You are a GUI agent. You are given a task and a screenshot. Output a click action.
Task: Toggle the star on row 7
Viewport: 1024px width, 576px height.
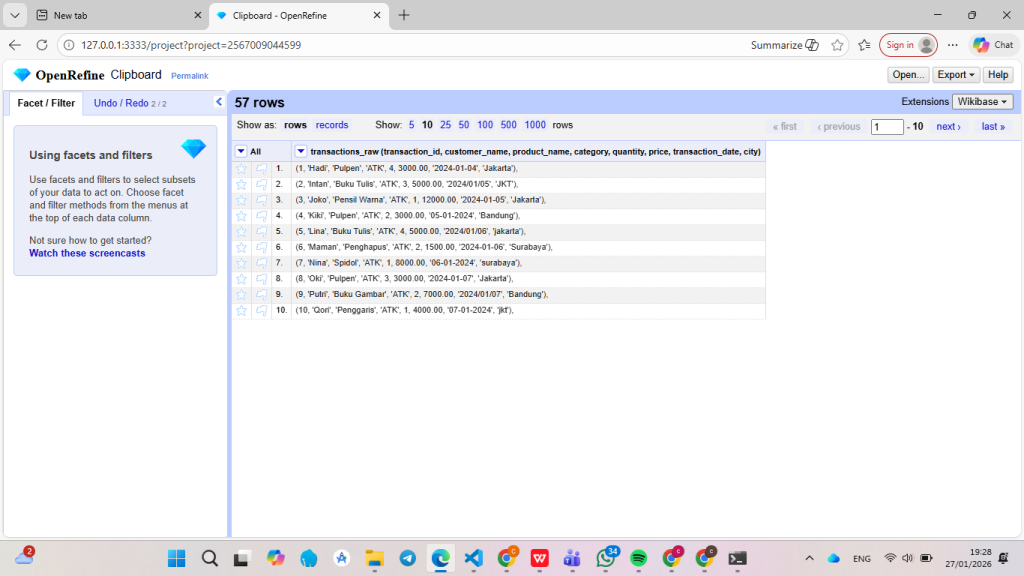241,263
